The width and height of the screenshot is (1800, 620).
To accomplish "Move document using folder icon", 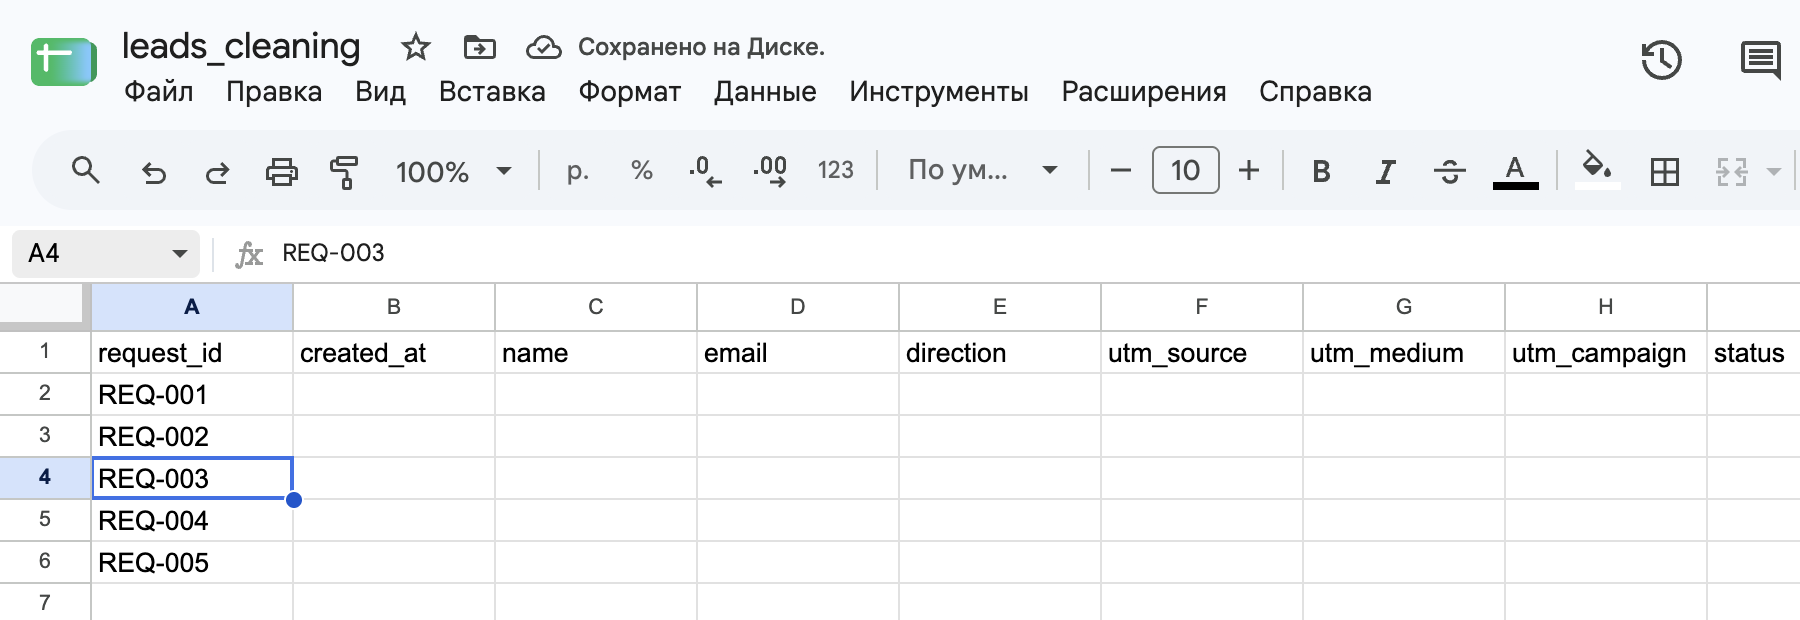I will click(x=480, y=47).
